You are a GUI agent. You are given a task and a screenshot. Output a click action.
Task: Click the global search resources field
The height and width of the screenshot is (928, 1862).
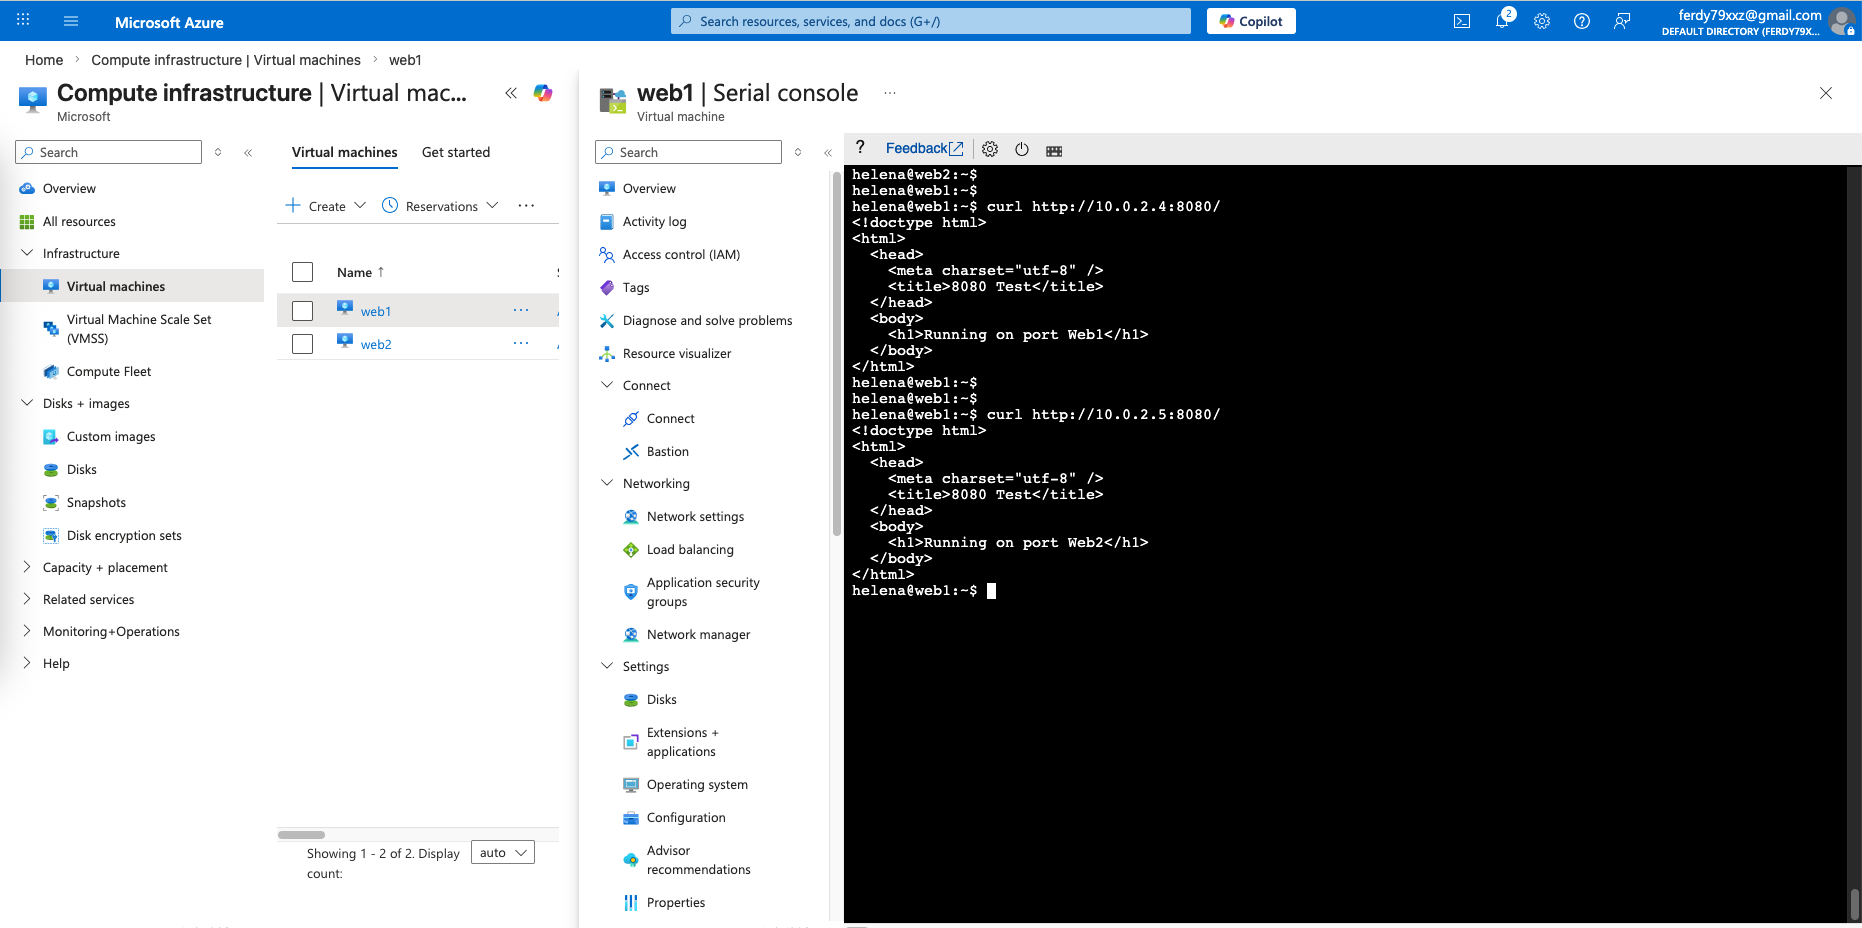click(x=930, y=21)
